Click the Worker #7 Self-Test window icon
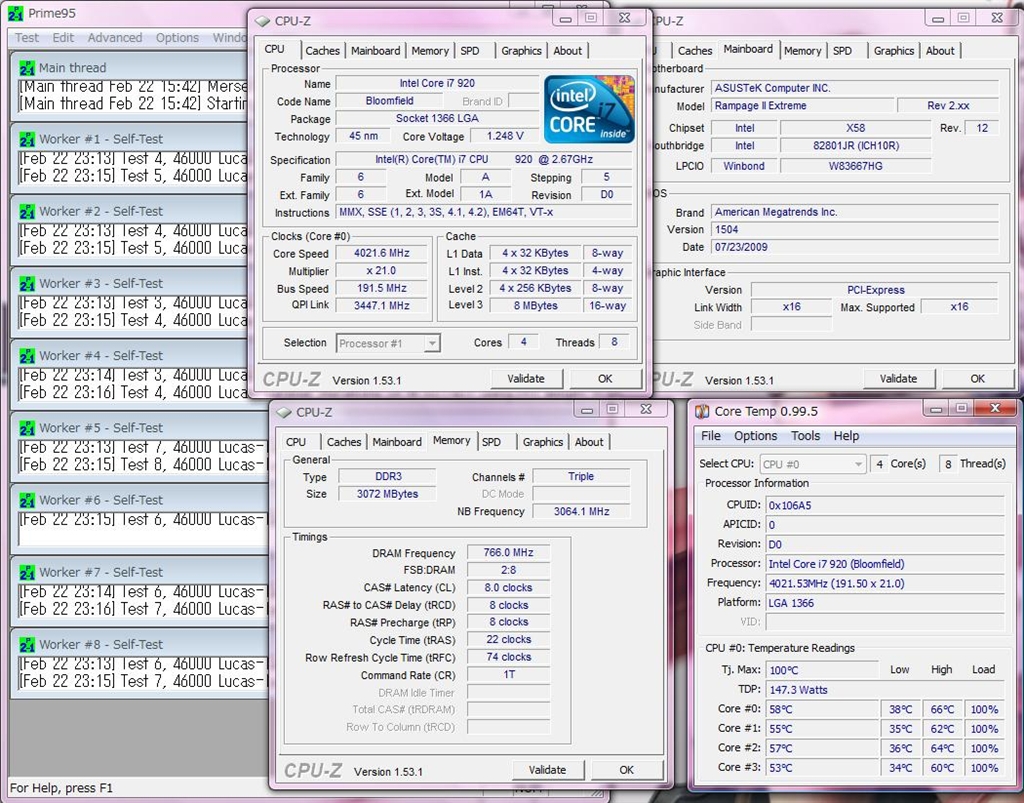 coord(27,573)
